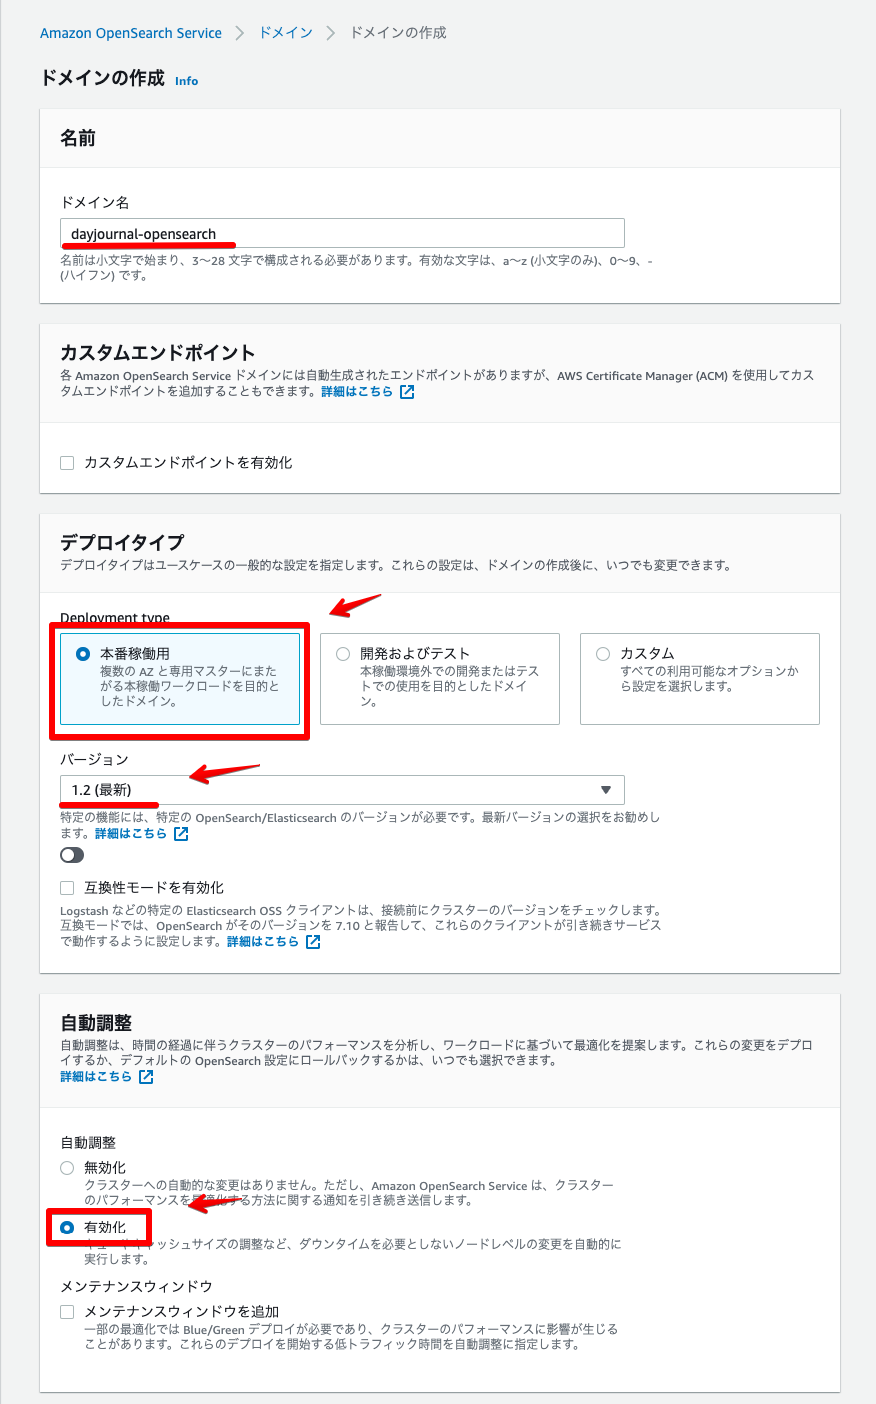The width and height of the screenshot is (876, 1404).
Task: Navigate to Amazon OpenSearch Service breadcrumb link
Action: coord(131,32)
